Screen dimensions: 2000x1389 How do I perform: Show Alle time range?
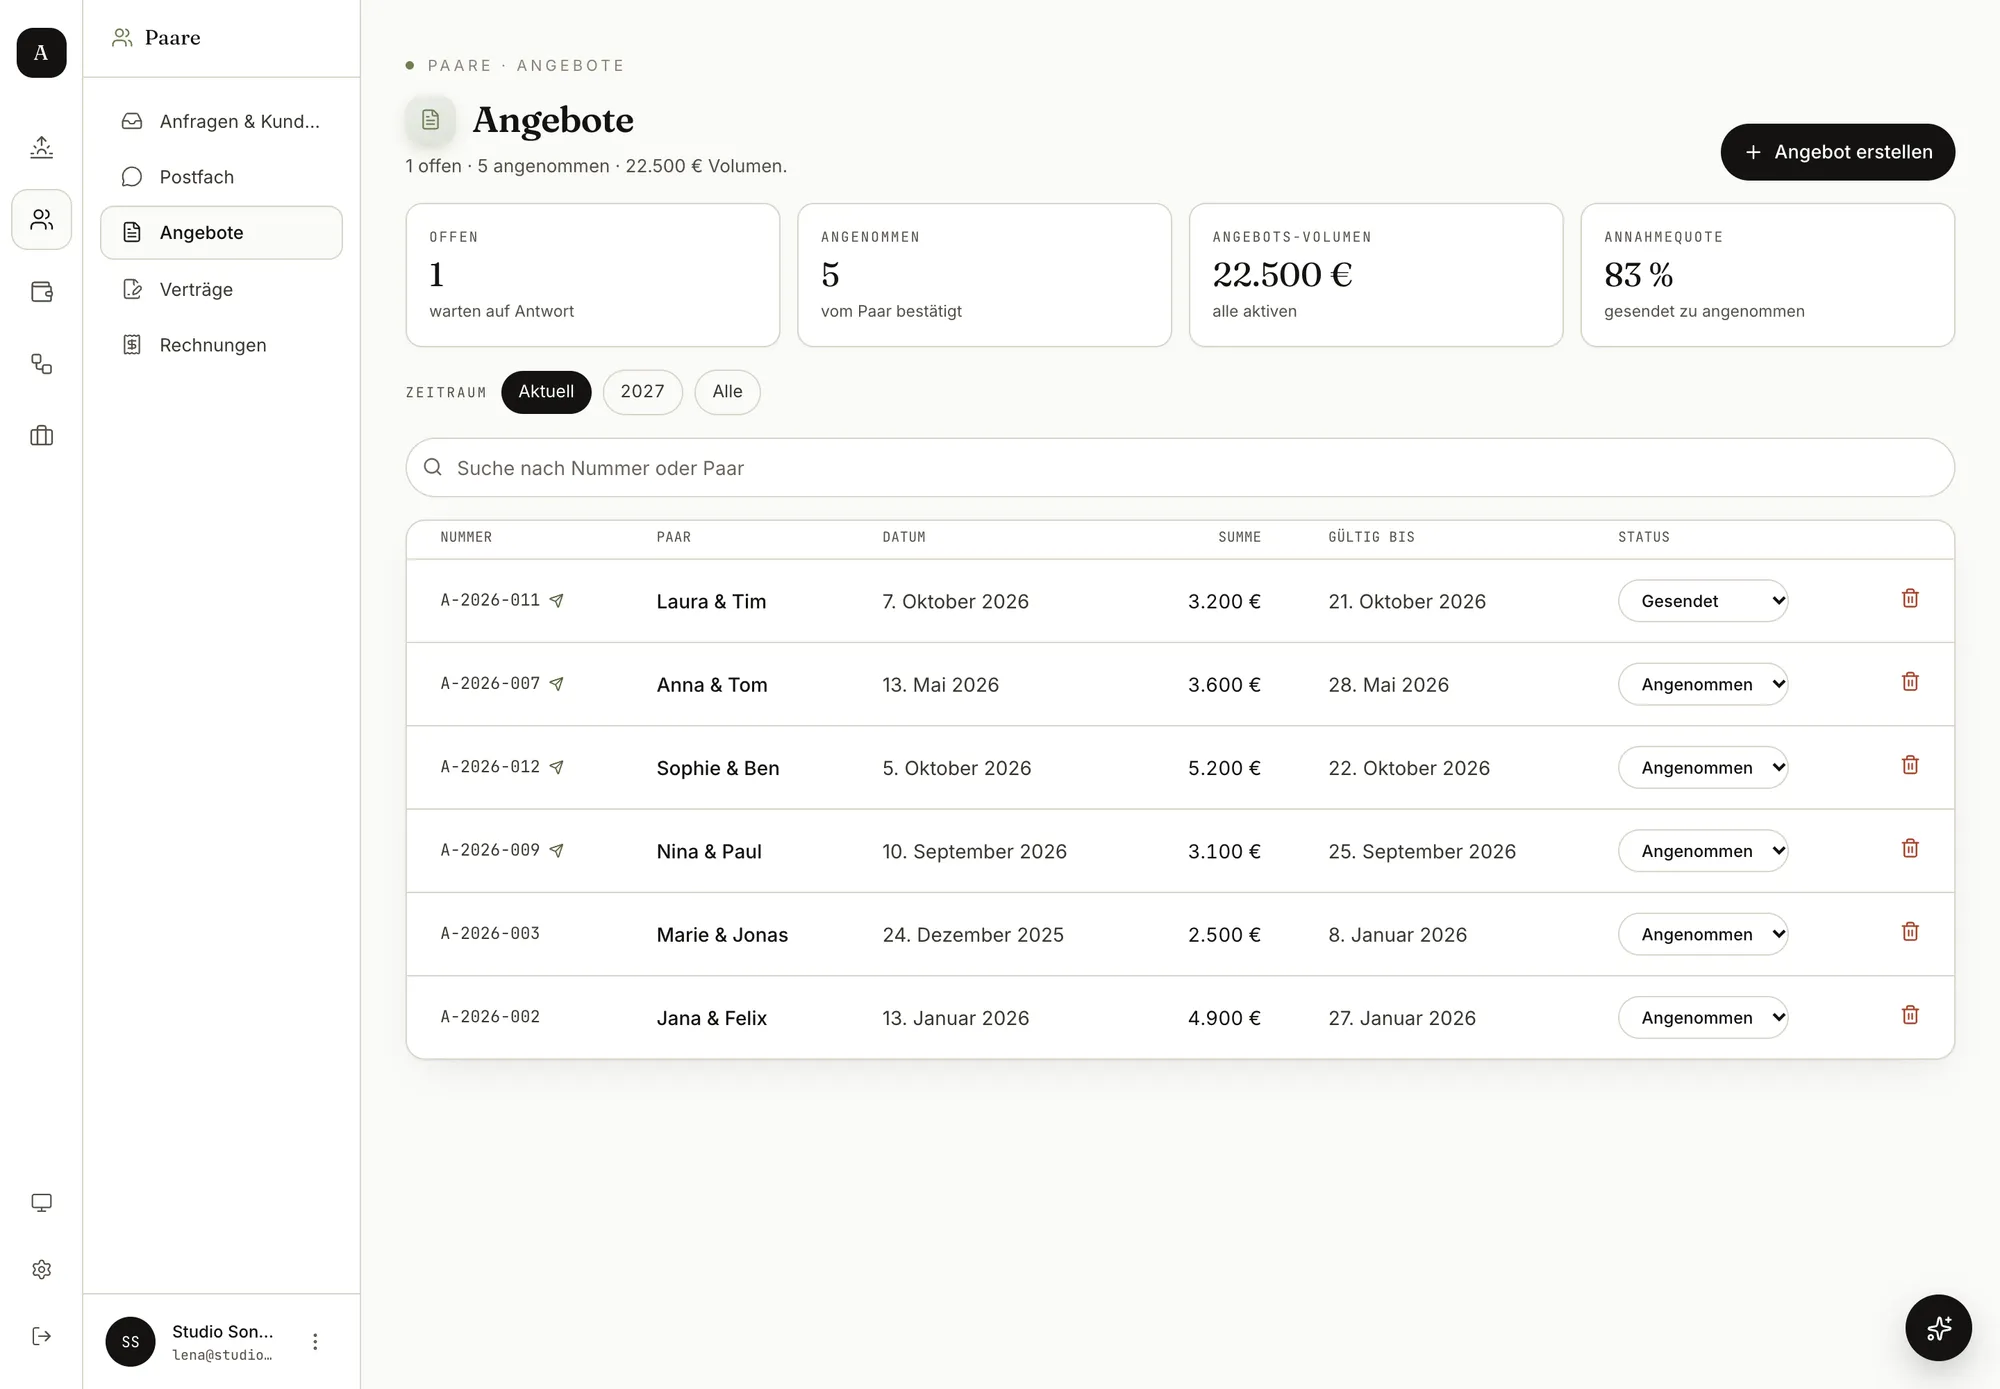click(x=727, y=392)
